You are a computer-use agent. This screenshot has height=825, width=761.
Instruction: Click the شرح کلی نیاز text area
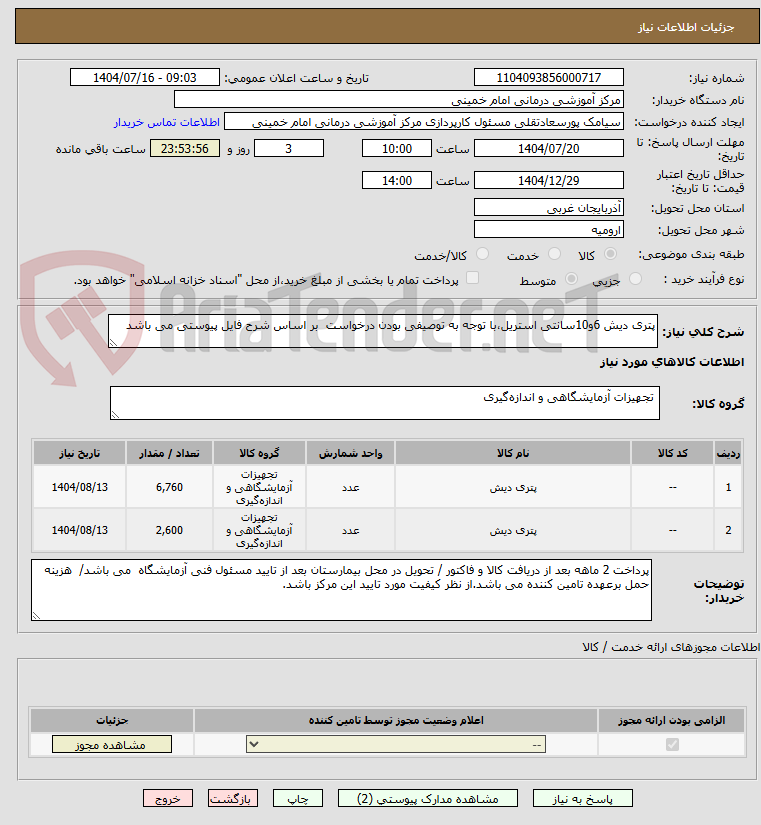(383, 331)
